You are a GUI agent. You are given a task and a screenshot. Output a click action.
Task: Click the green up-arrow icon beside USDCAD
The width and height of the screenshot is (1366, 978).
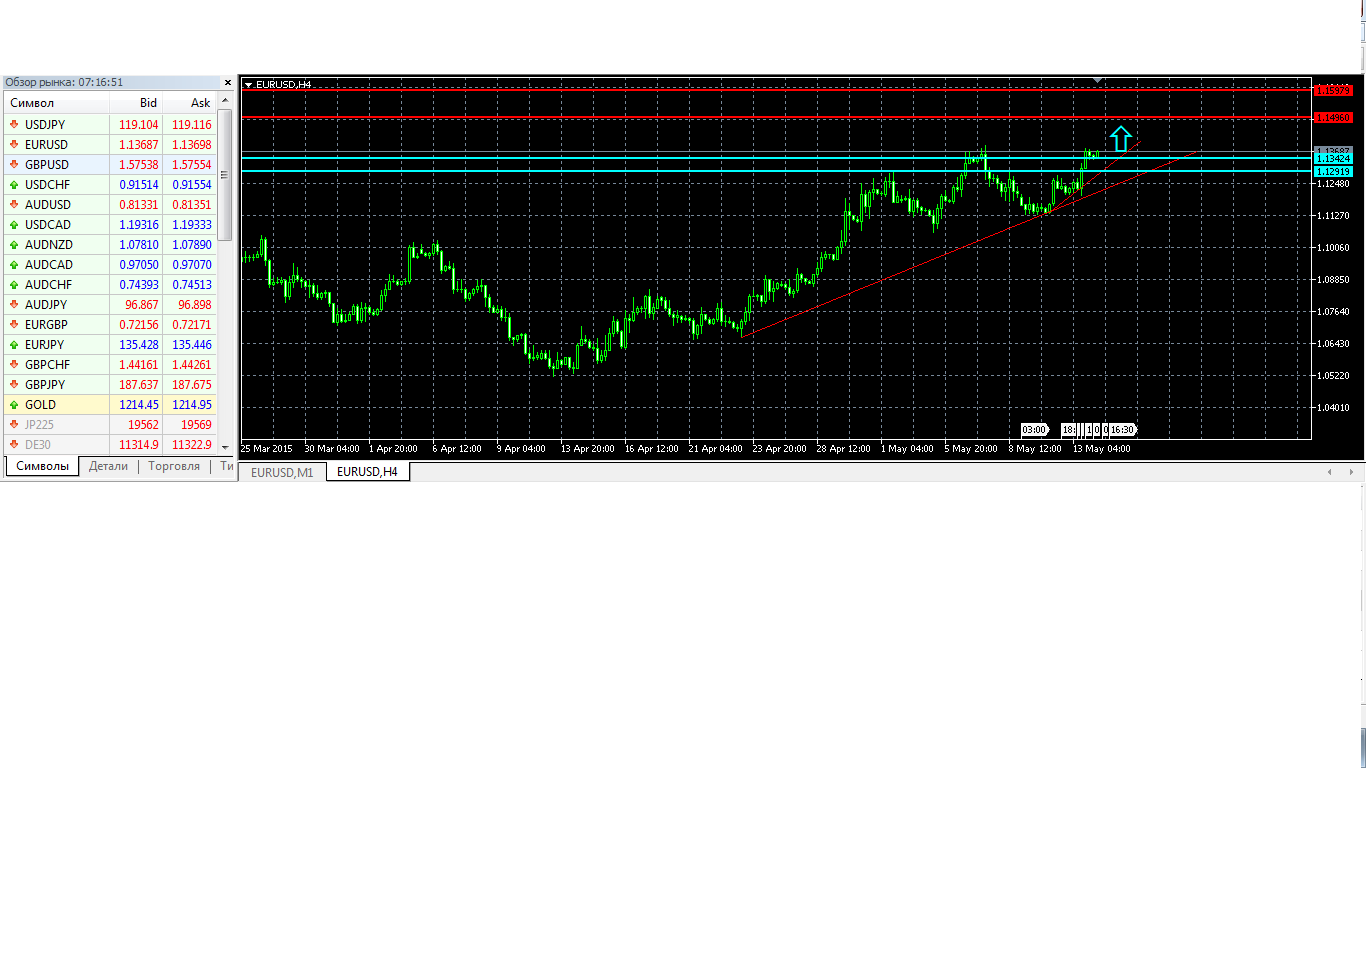14,225
